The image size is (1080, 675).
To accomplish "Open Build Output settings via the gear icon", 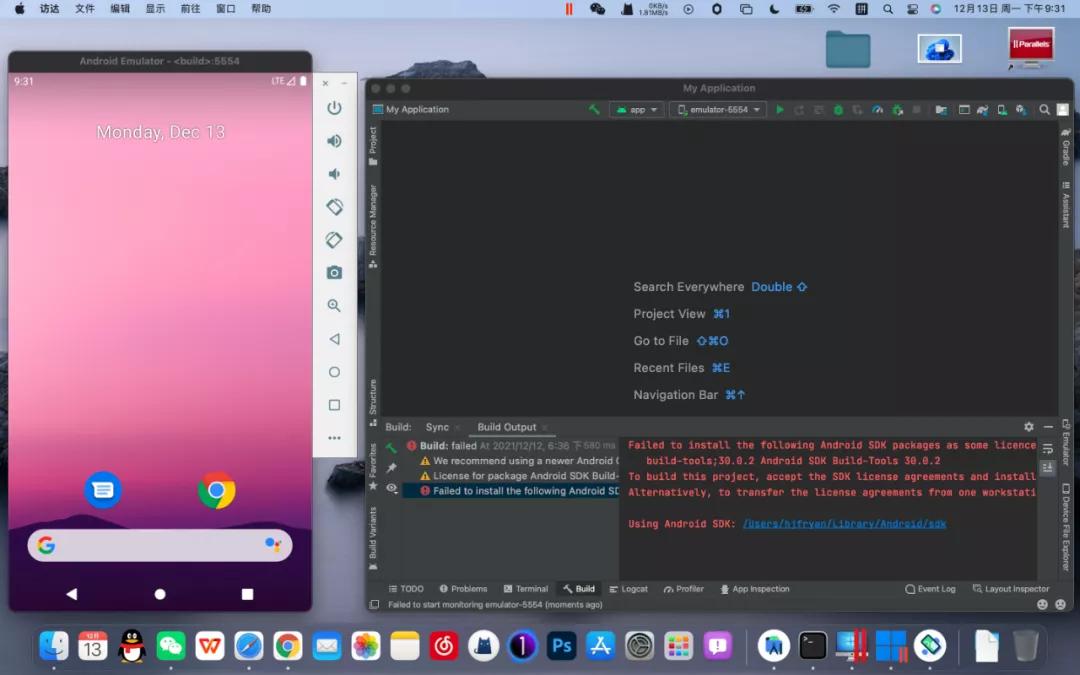I will tap(1029, 426).
